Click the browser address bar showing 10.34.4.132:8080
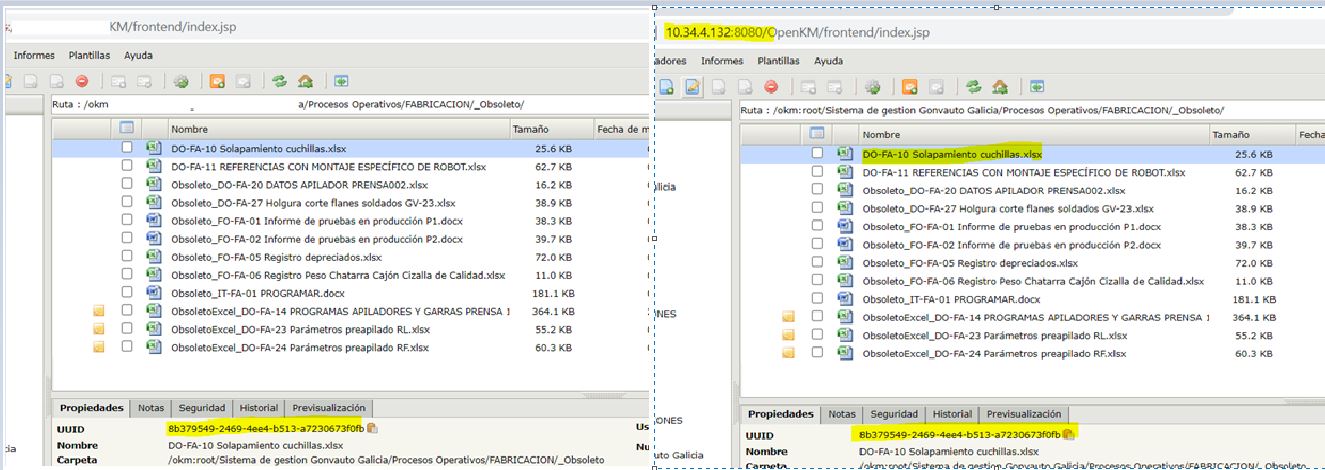1325x470 pixels. [x=800, y=33]
